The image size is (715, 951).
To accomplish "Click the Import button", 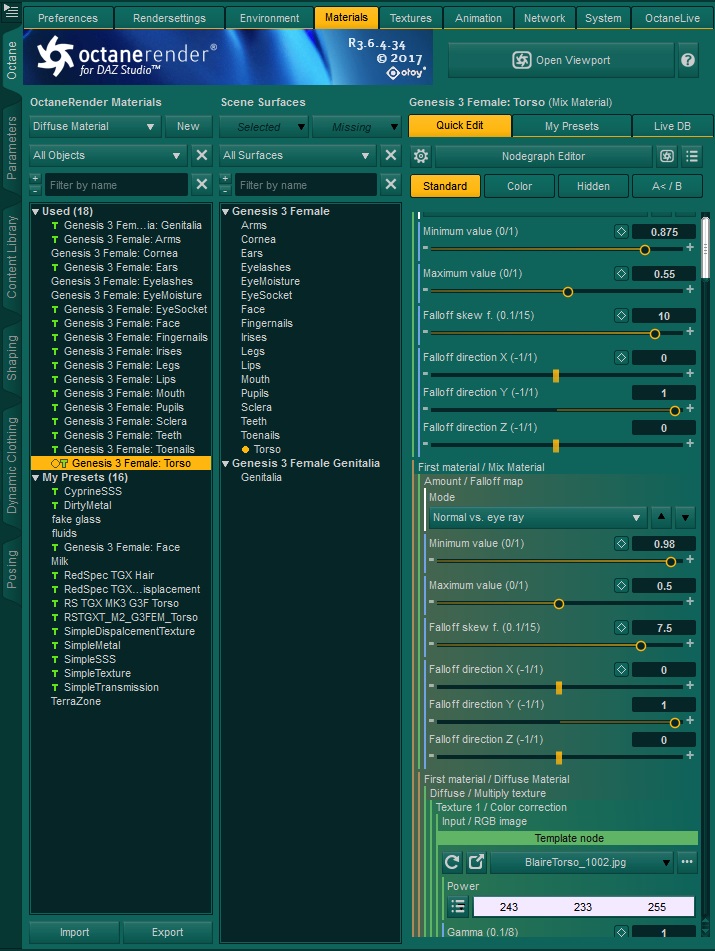I will (75, 932).
